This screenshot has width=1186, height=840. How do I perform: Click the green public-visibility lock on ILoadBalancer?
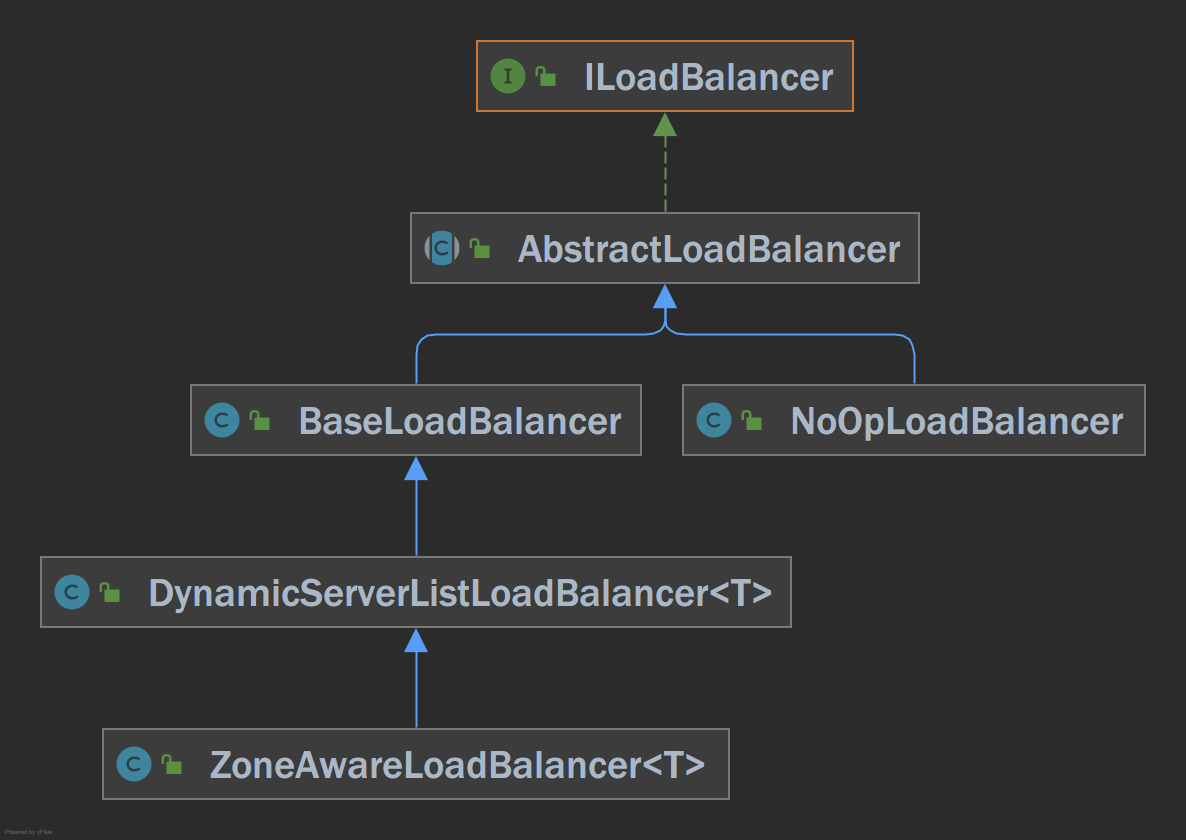click(545, 76)
